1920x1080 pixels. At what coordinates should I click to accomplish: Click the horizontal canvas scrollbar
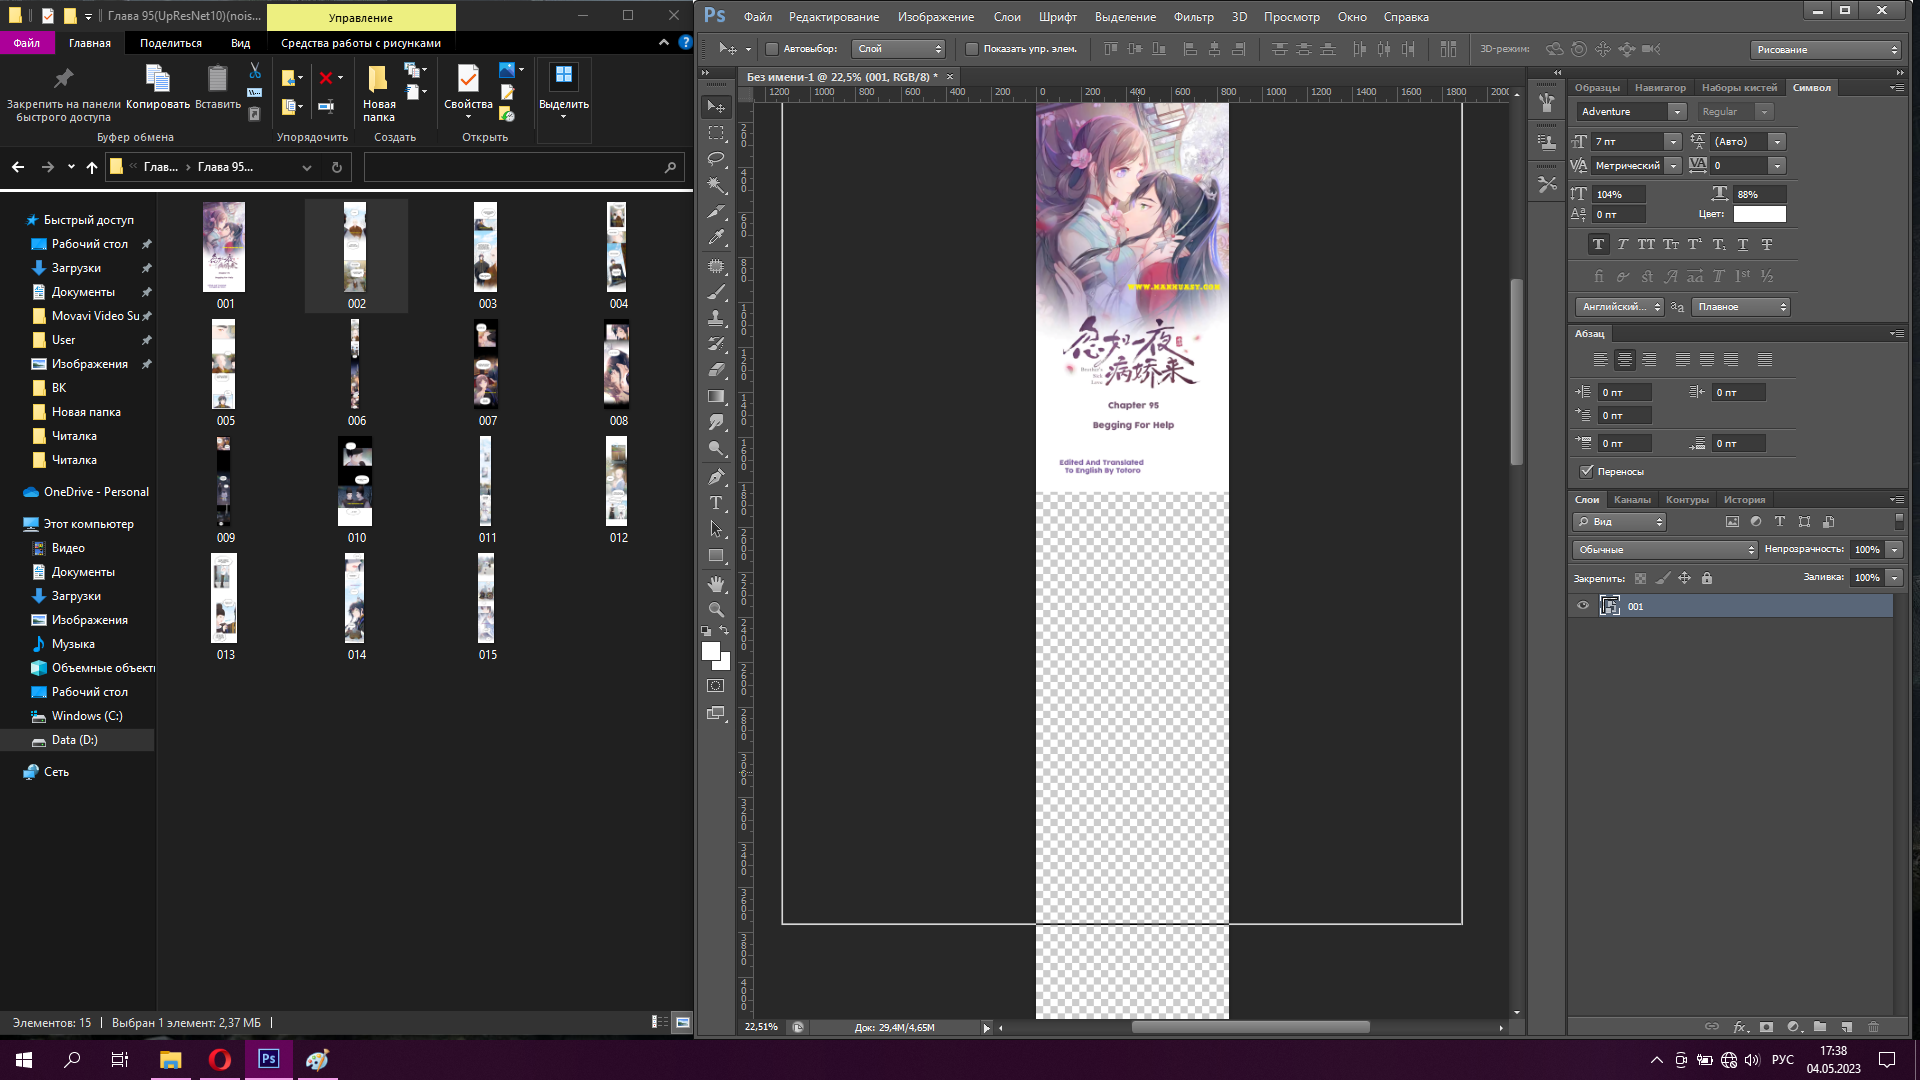pyautogui.click(x=1250, y=1027)
